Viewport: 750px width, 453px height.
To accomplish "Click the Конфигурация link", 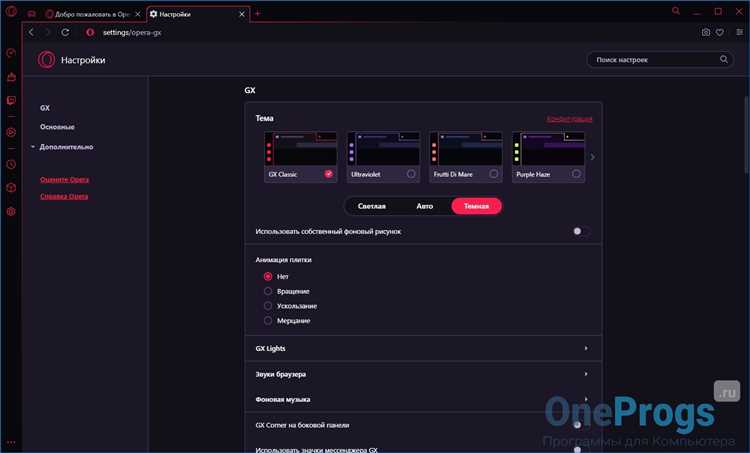I will 569,119.
